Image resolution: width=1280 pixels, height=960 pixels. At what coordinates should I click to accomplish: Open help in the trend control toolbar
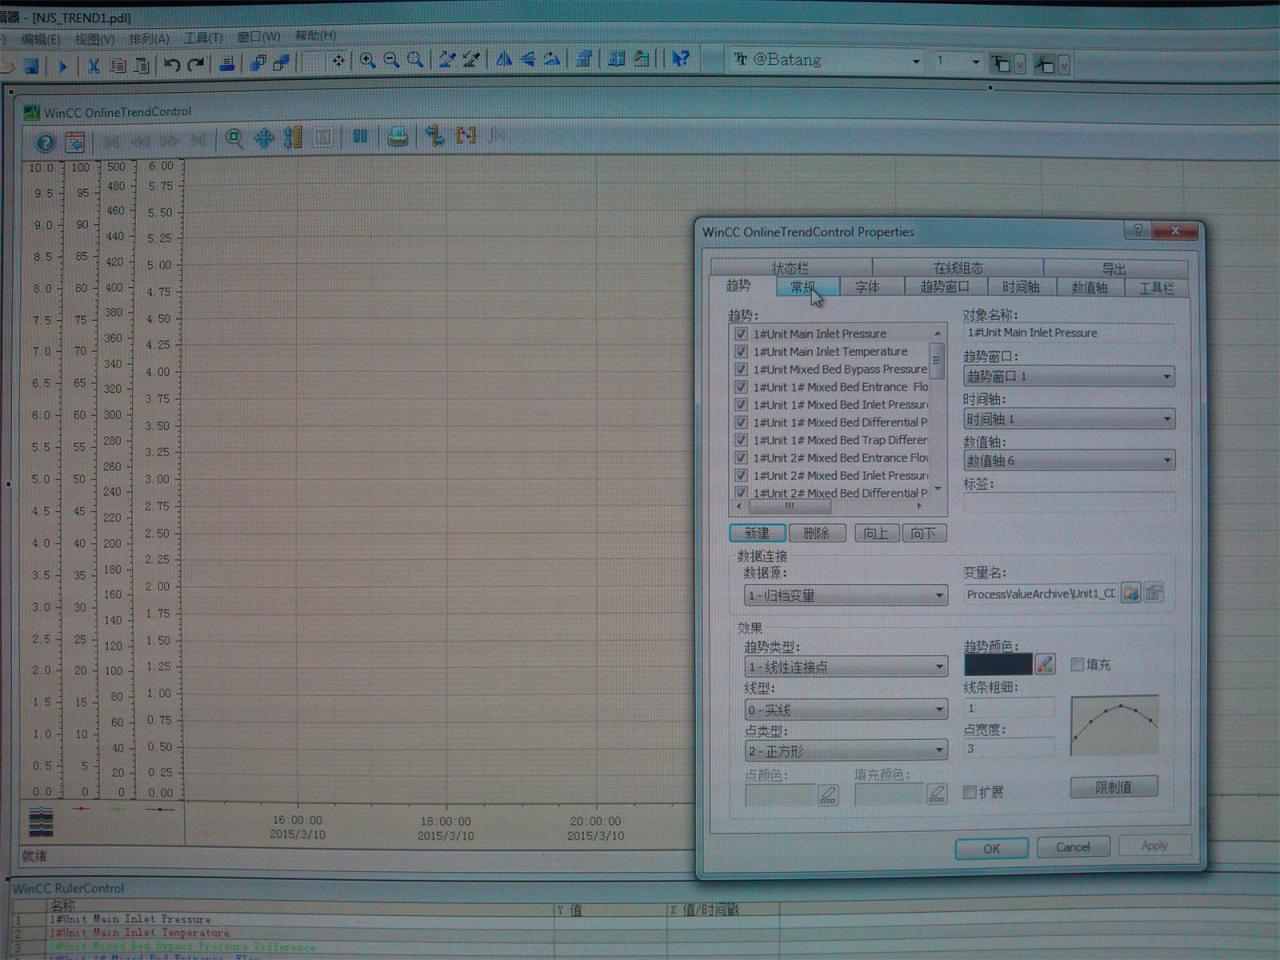(45, 143)
